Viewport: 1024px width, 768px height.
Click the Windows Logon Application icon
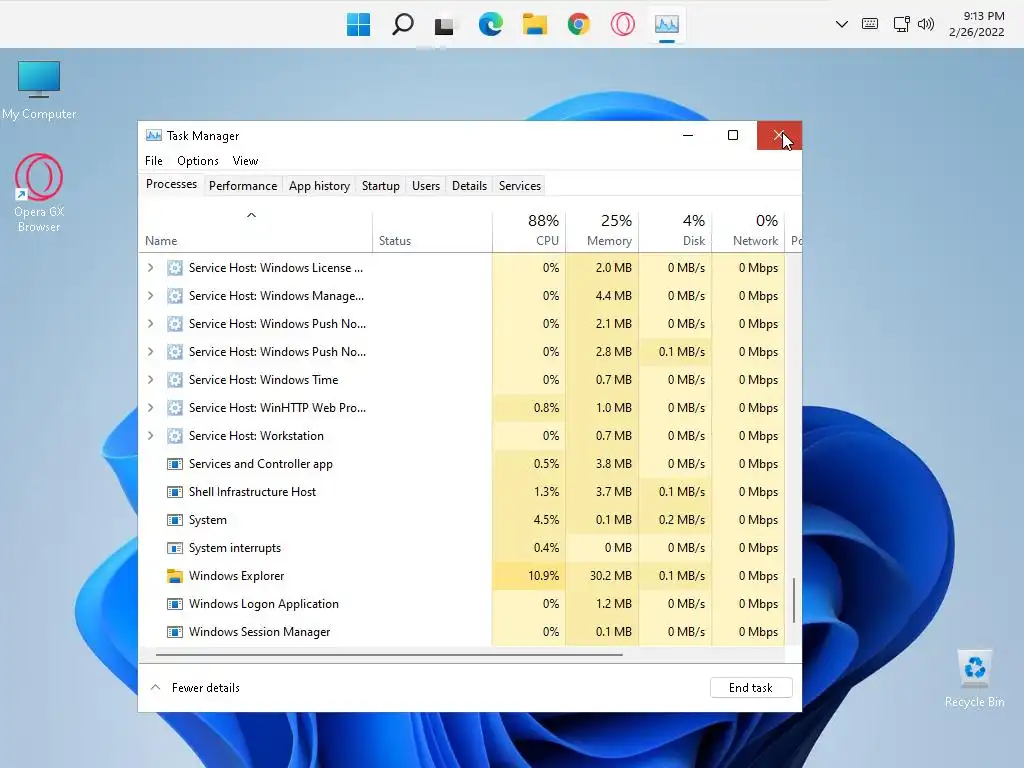(174, 604)
